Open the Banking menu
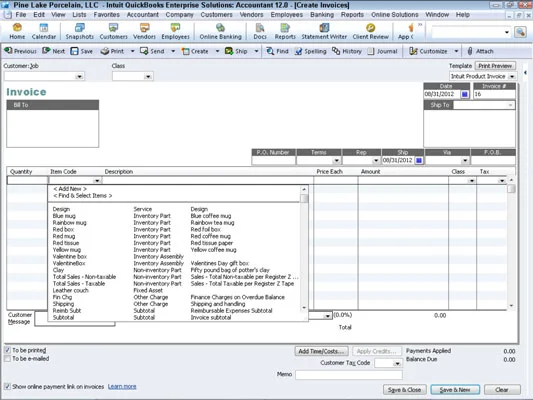The height and width of the screenshot is (400, 533). coord(322,15)
